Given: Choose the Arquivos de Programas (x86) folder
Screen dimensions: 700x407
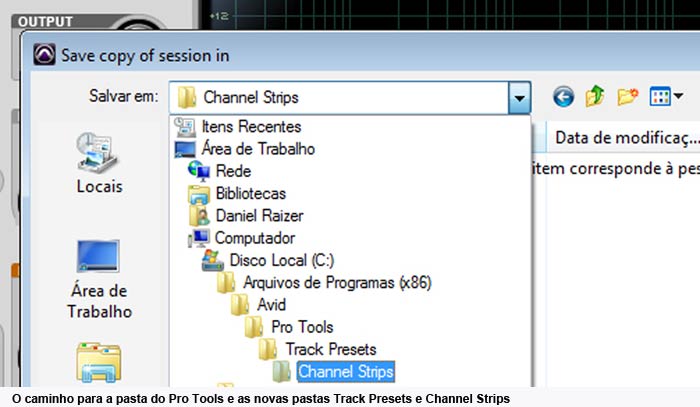Looking at the screenshot, I should tap(337, 282).
